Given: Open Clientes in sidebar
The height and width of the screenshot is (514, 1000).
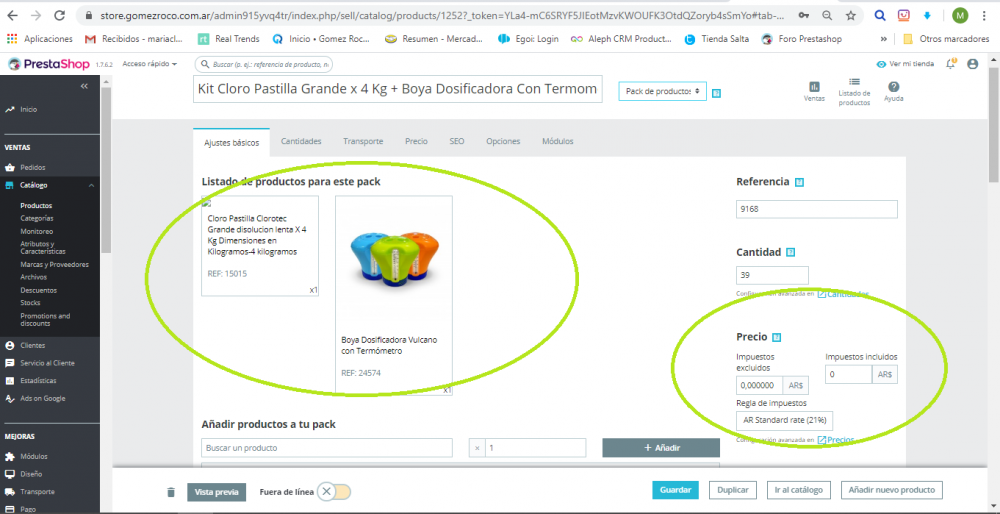Looking at the screenshot, I should pos(33,346).
